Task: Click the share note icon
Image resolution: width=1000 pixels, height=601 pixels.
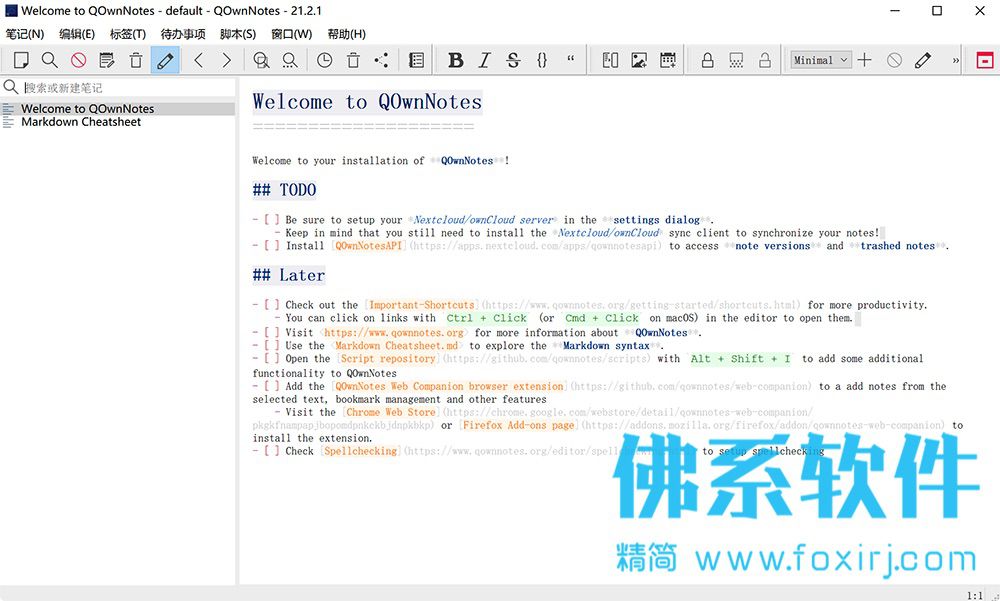Action: (x=381, y=60)
